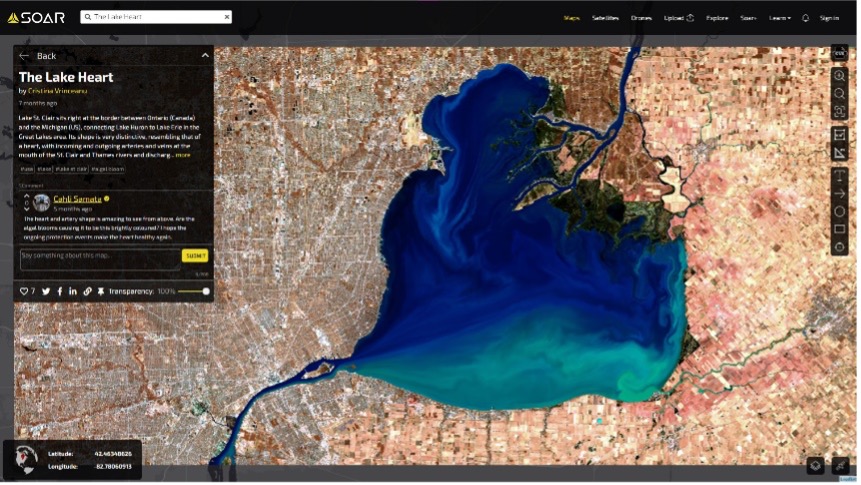Click the yellow SUBMIT comment button
Viewport: 861px width, 485px height.
click(195, 256)
